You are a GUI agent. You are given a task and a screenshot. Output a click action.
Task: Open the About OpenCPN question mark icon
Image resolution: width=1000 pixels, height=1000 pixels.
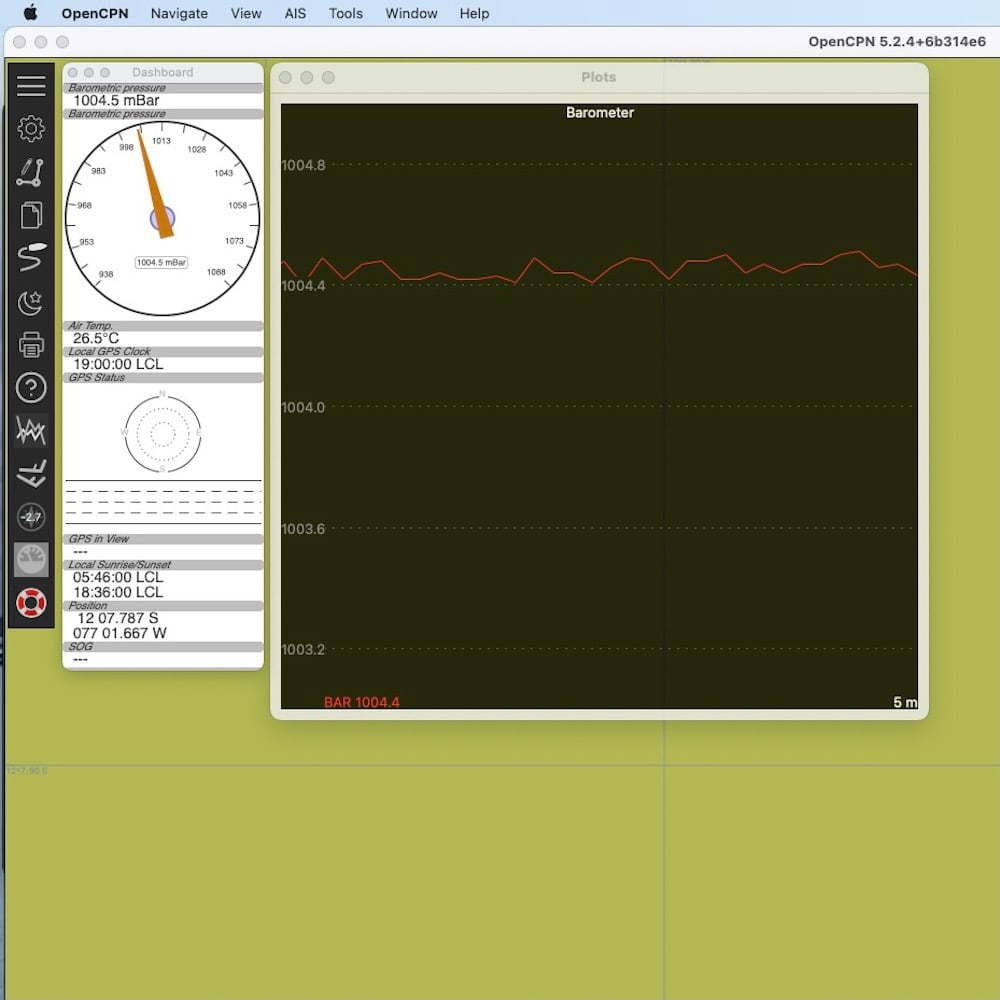[x=31, y=387]
